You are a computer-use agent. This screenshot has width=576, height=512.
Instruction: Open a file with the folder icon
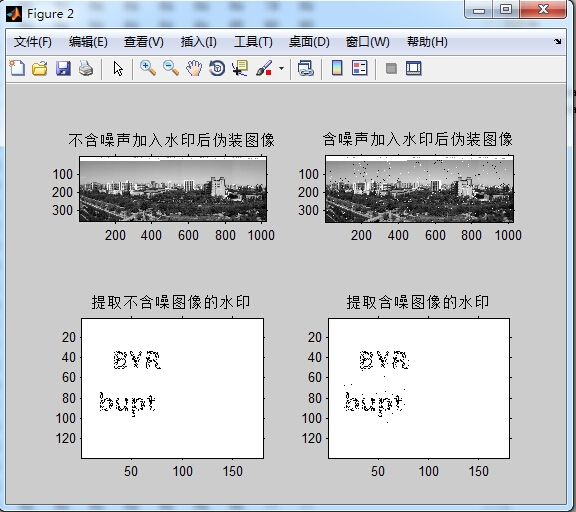[x=40, y=68]
